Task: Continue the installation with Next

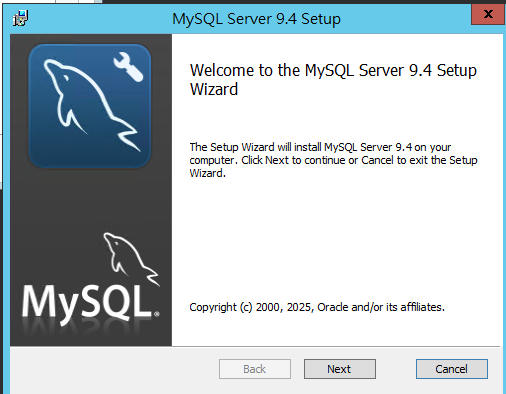Action: (340, 369)
